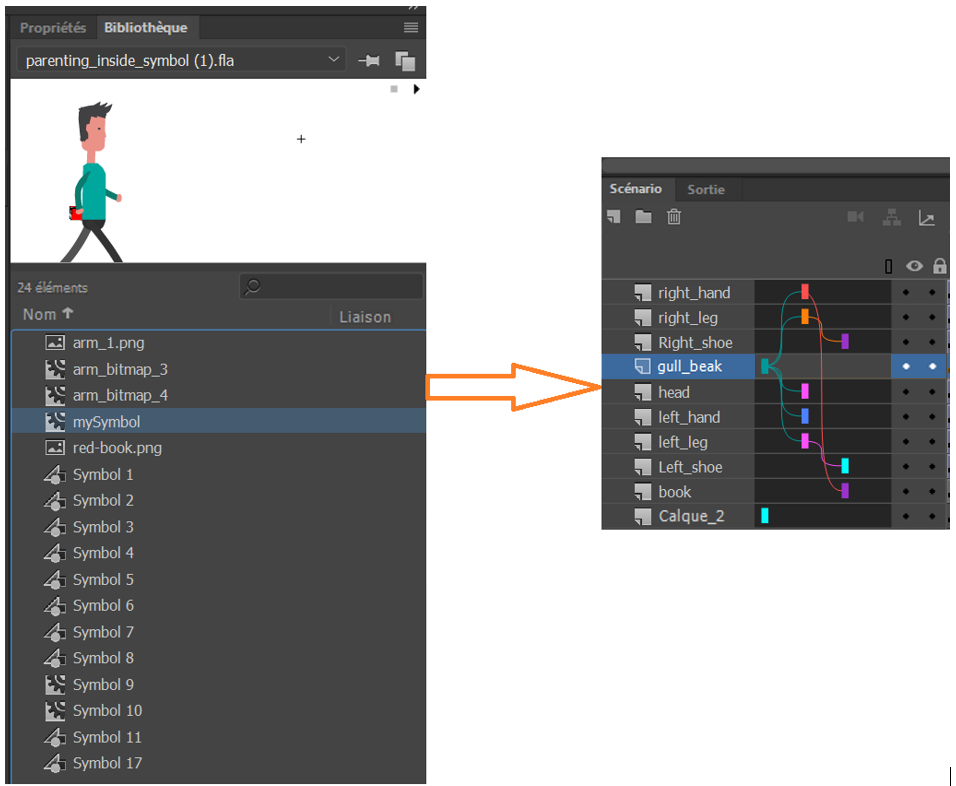Image resolution: width=956 pixels, height=786 pixels.
Task: Click the Symbol 3 graphic icon
Action: tap(55, 527)
